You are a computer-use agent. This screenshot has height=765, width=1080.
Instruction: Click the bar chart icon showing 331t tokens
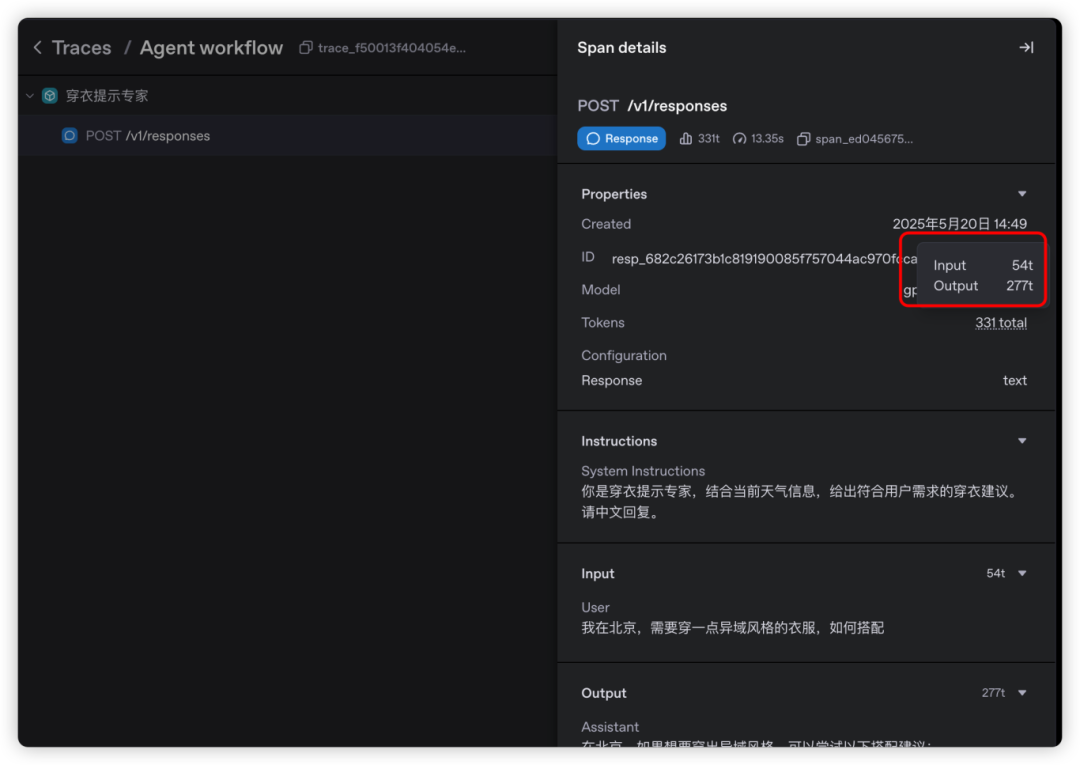[684, 138]
